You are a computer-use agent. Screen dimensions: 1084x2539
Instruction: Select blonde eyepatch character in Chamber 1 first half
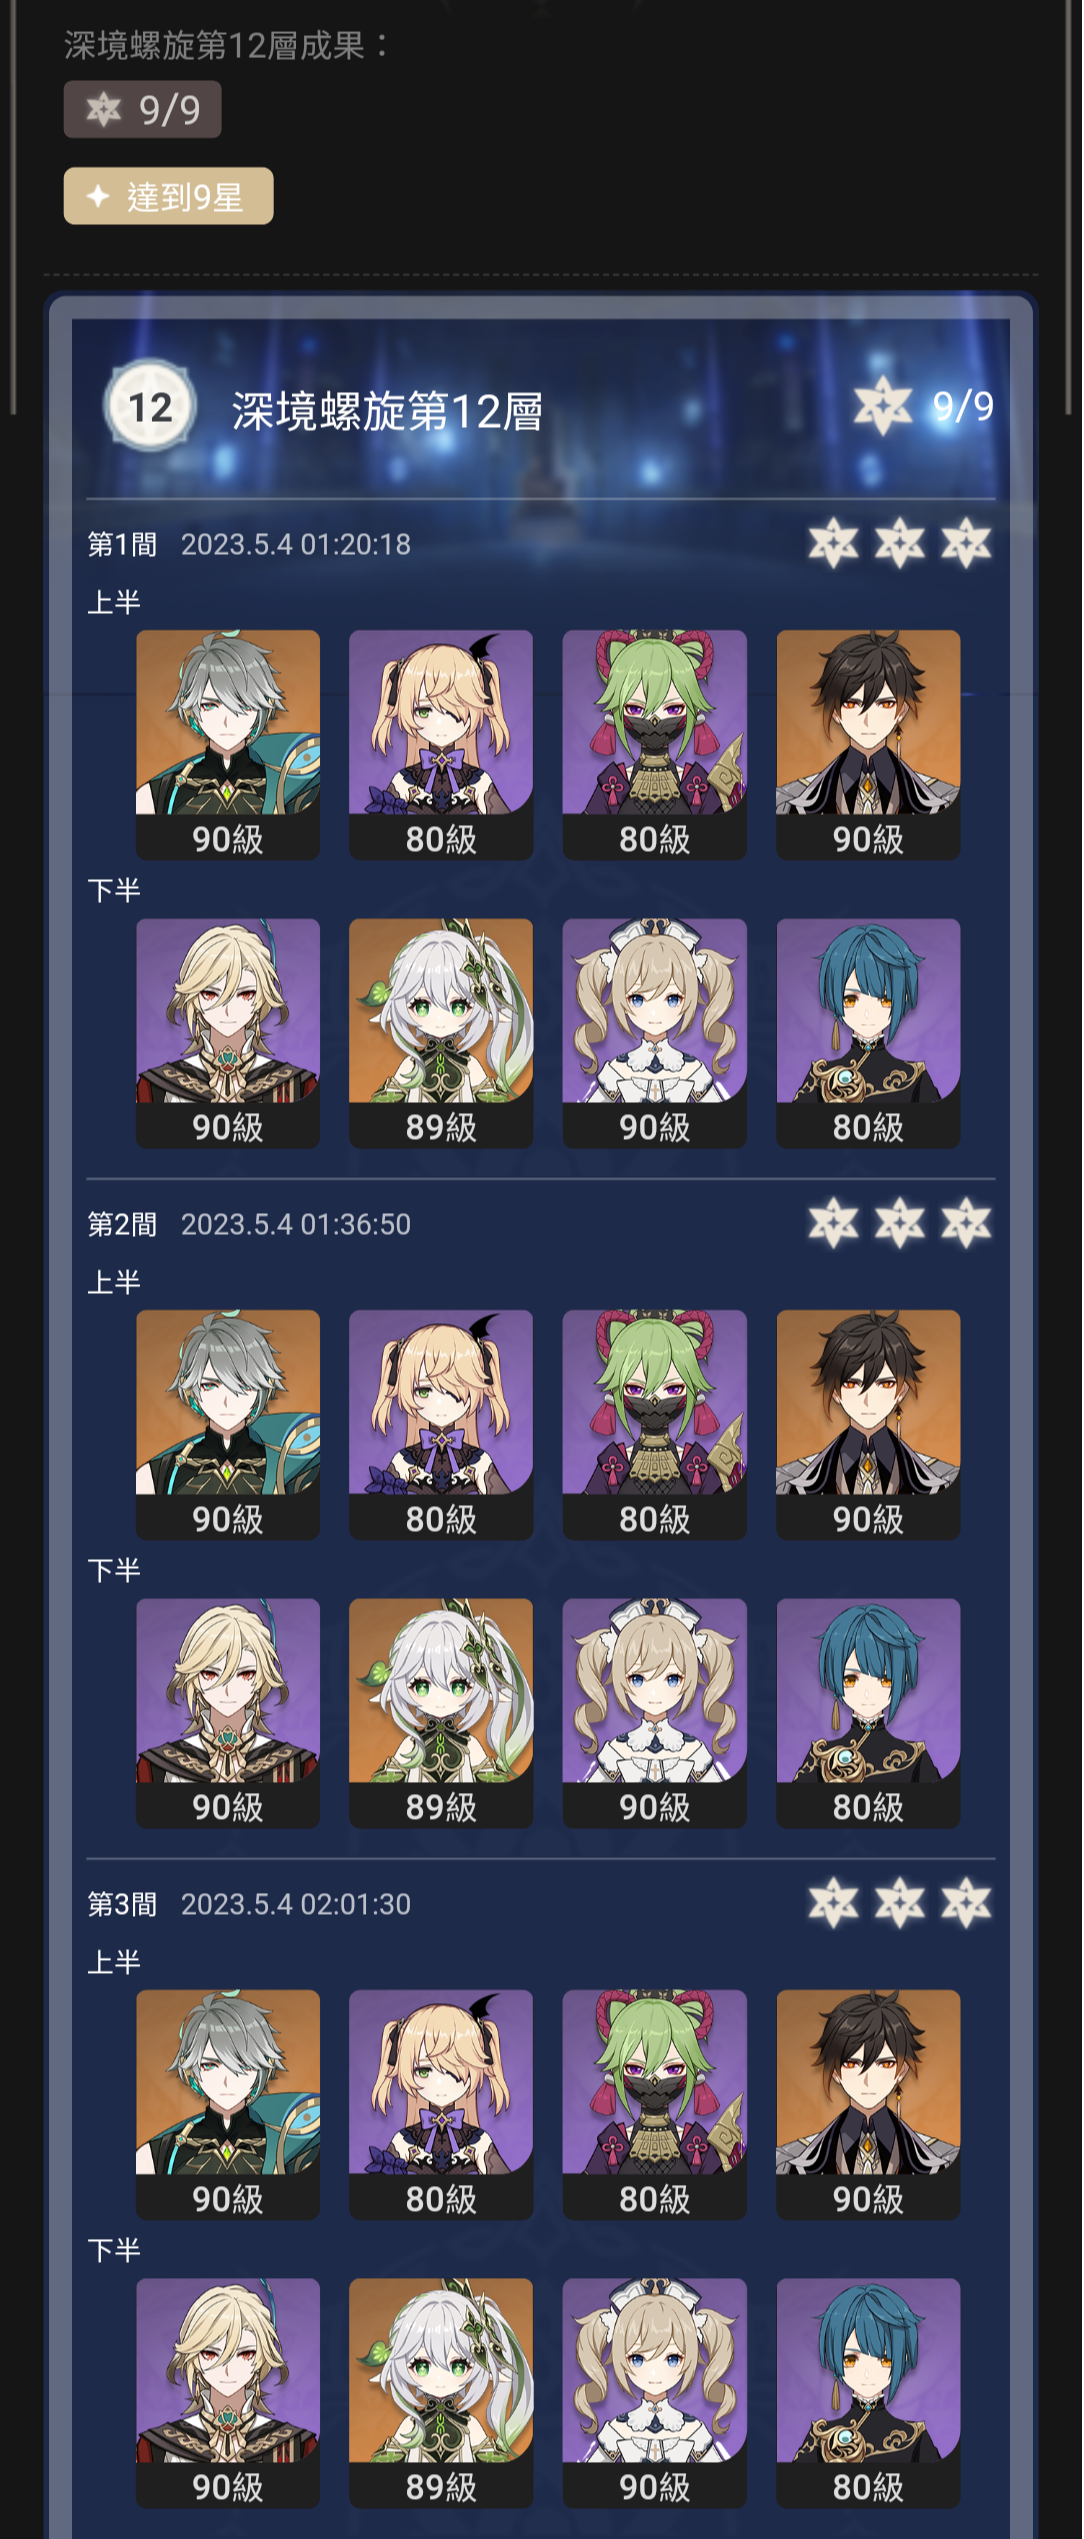coord(441,744)
